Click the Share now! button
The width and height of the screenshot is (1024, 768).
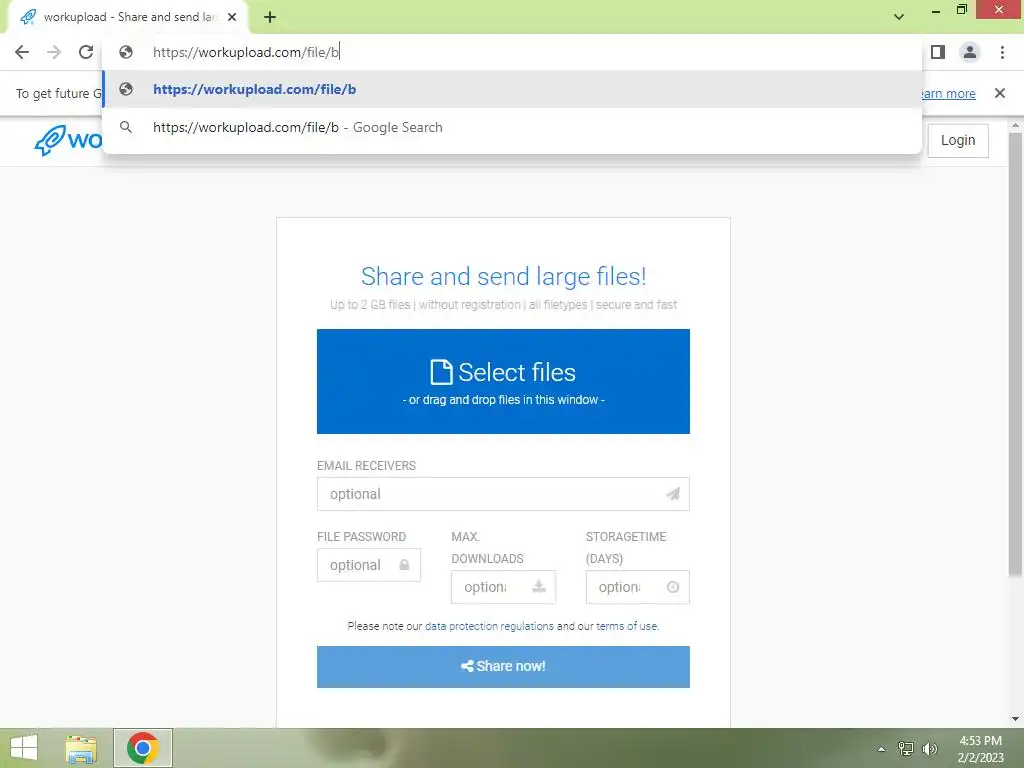click(503, 667)
